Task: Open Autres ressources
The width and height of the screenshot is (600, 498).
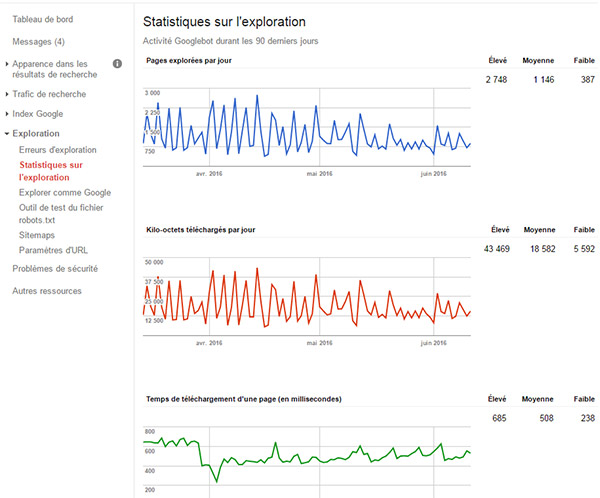Action: pos(47,291)
